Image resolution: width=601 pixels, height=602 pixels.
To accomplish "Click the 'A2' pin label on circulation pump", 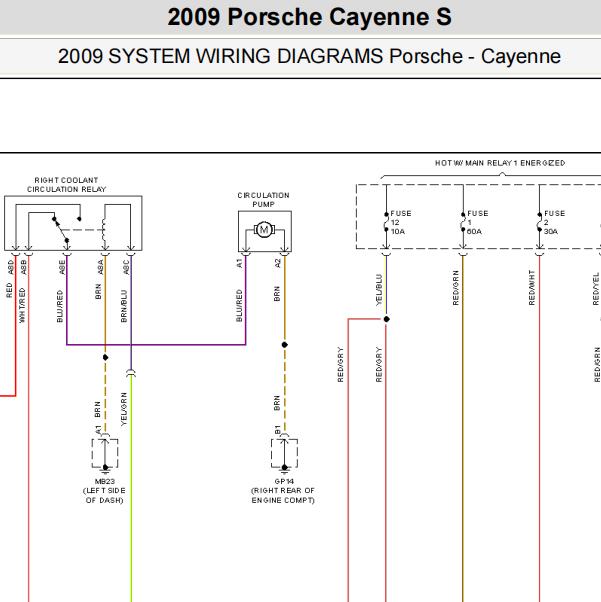I will coord(278,263).
